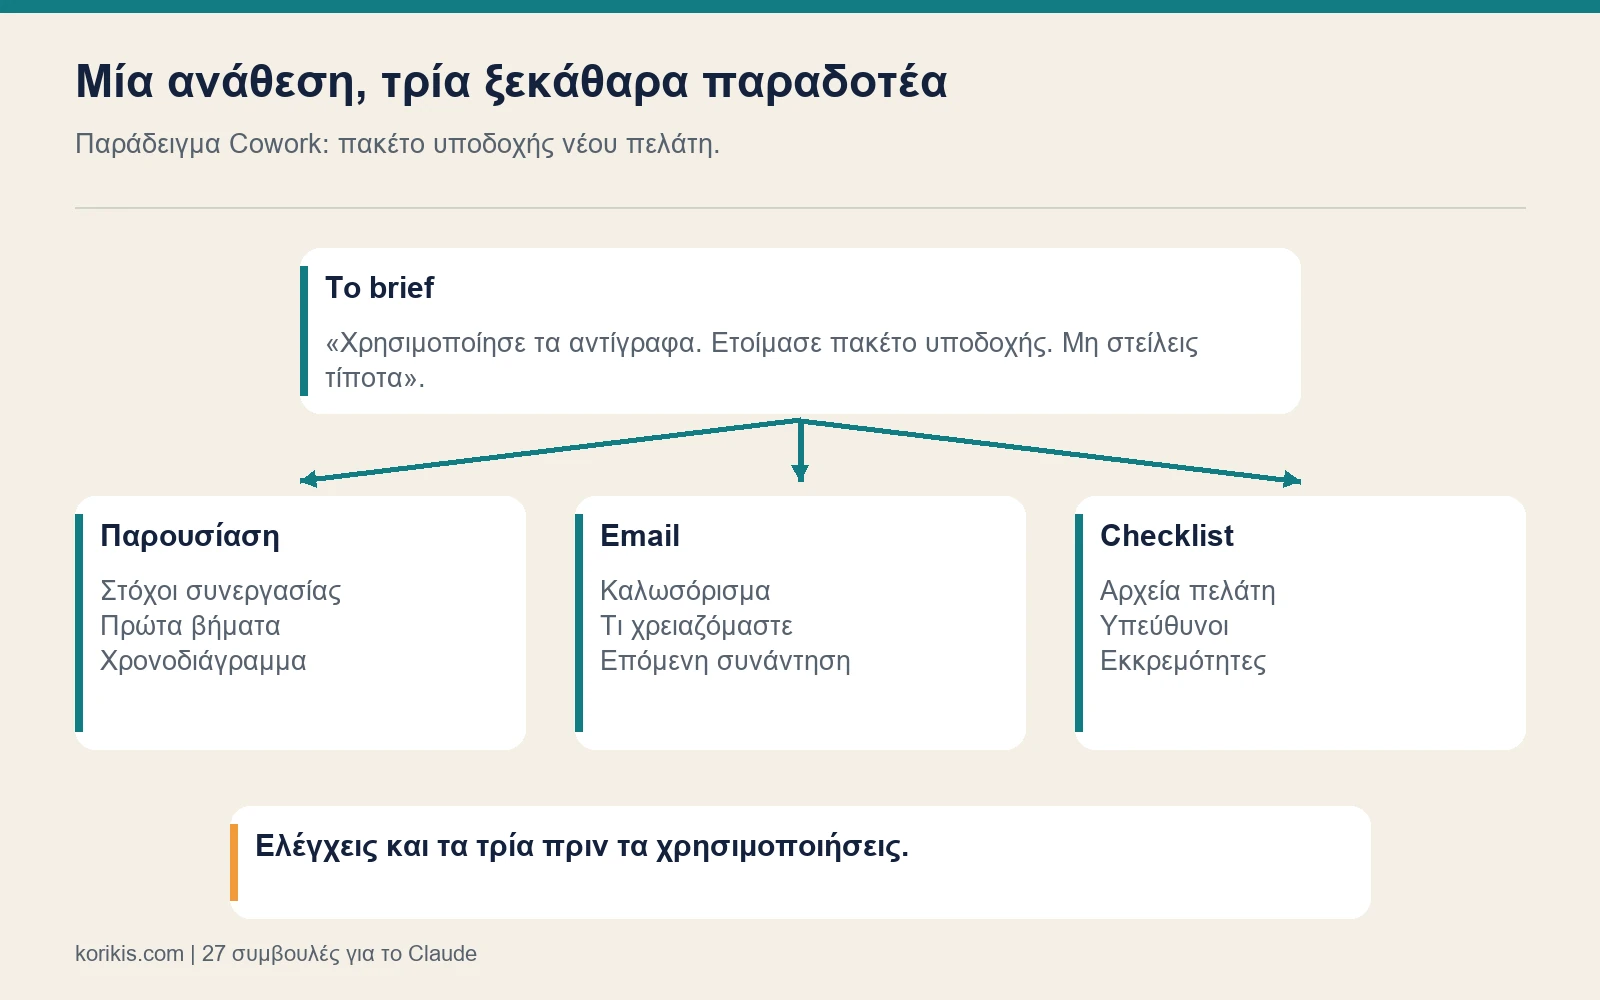Click the 'Το brief' heading
The height and width of the screenshot is (1000, 1600).
coord(380,288)
